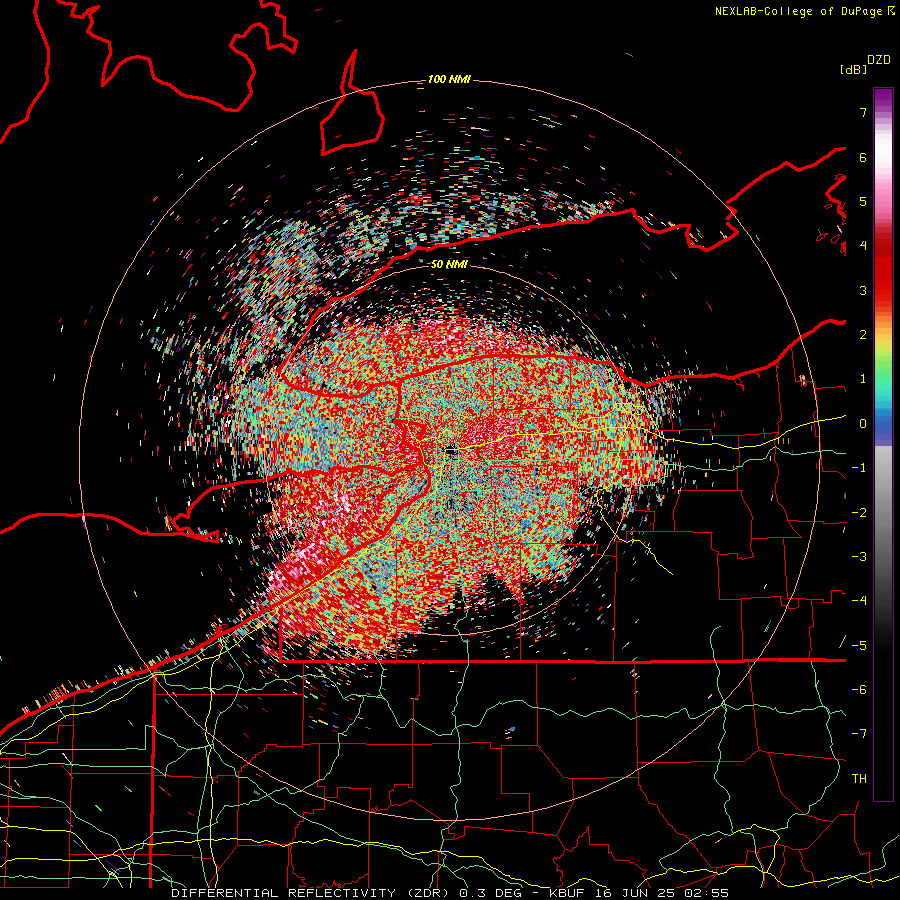Click the KBUF radar site center marker
900x900 pixels.
tap(451, 451)
